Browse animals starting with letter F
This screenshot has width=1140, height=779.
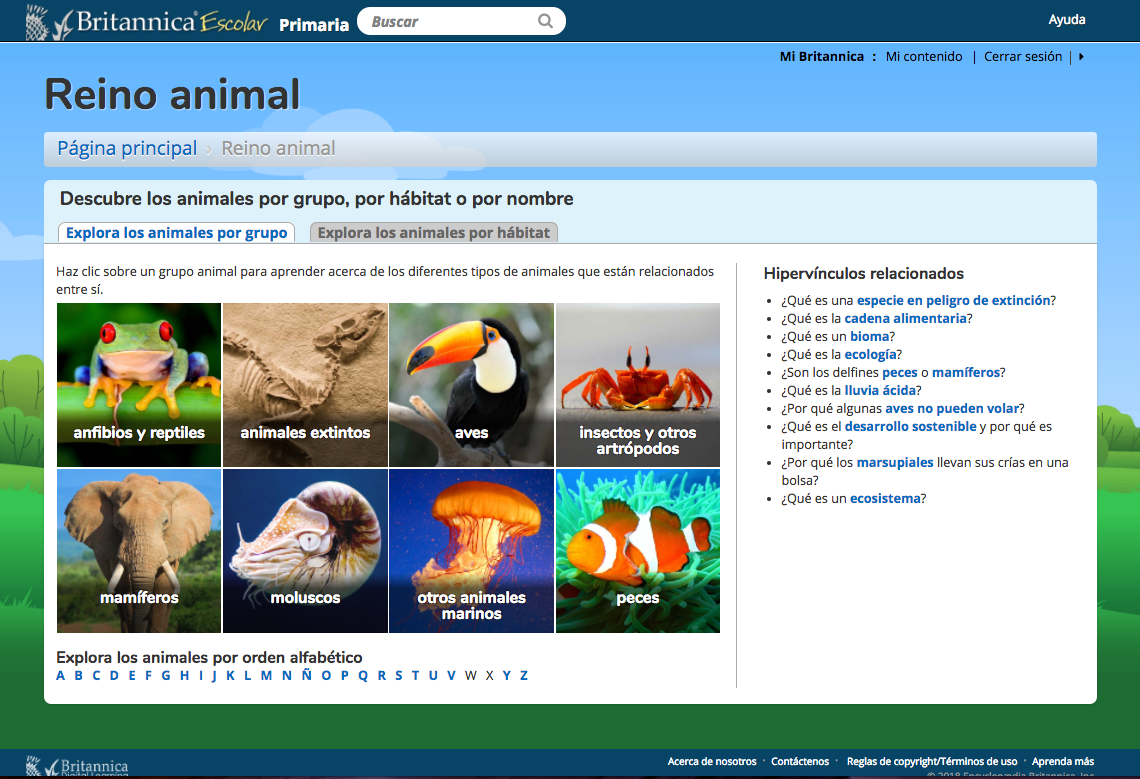coord(148,676)
